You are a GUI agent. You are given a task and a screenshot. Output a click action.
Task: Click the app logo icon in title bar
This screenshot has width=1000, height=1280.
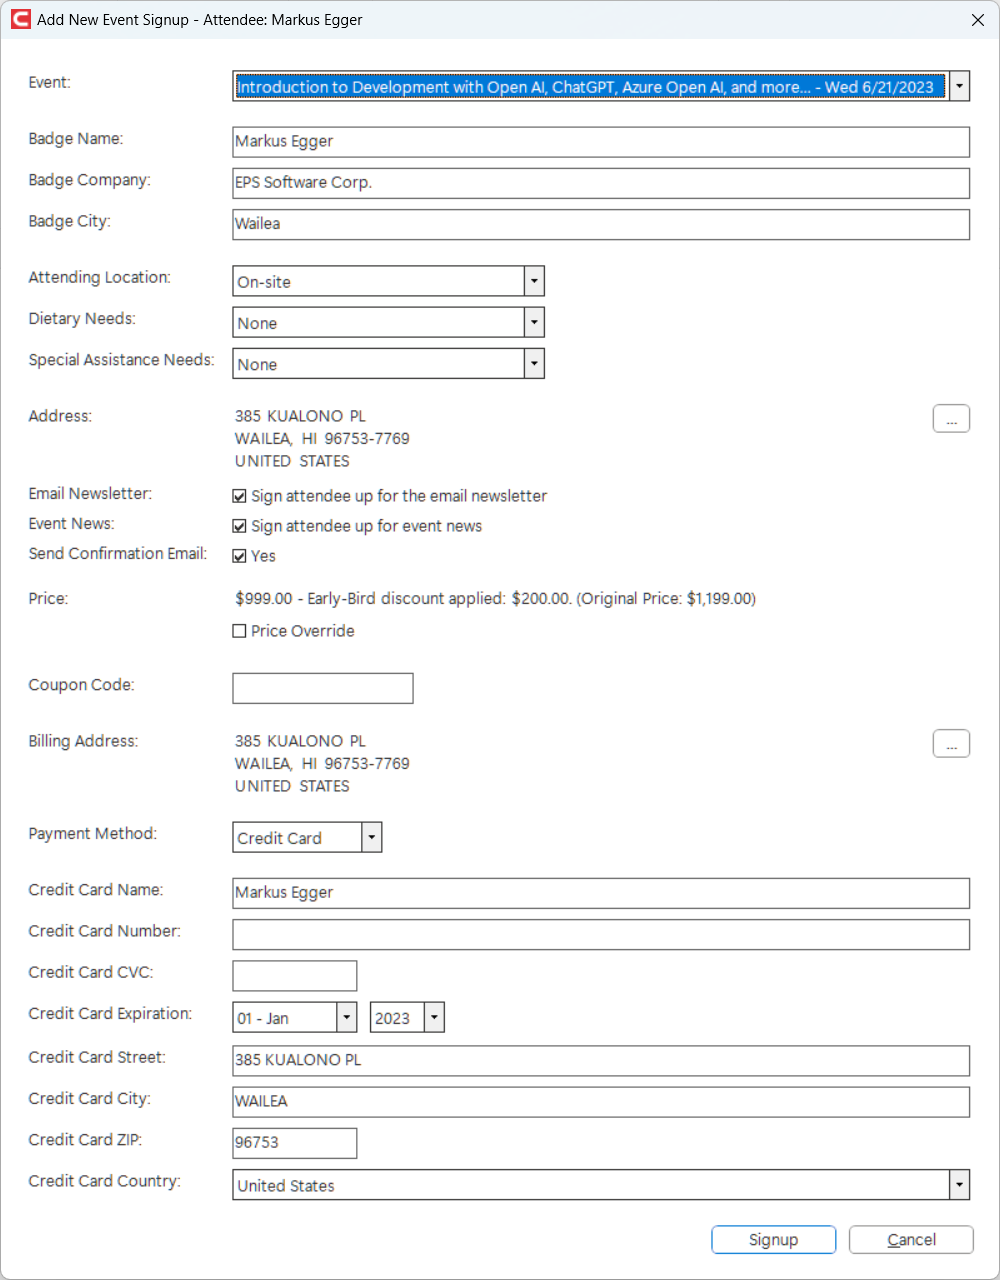[20, 19]
